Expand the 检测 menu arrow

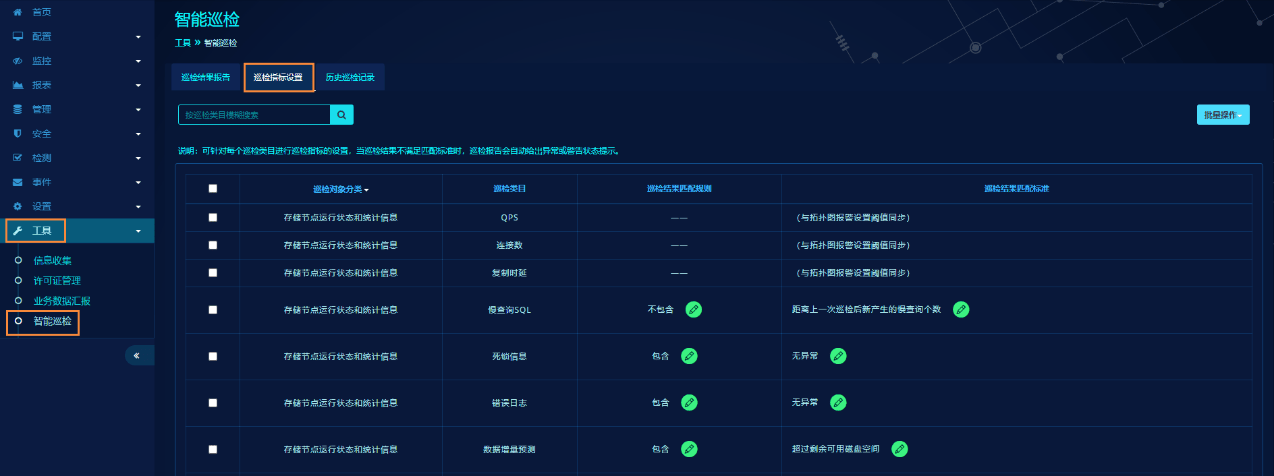(x=138, y=158)
